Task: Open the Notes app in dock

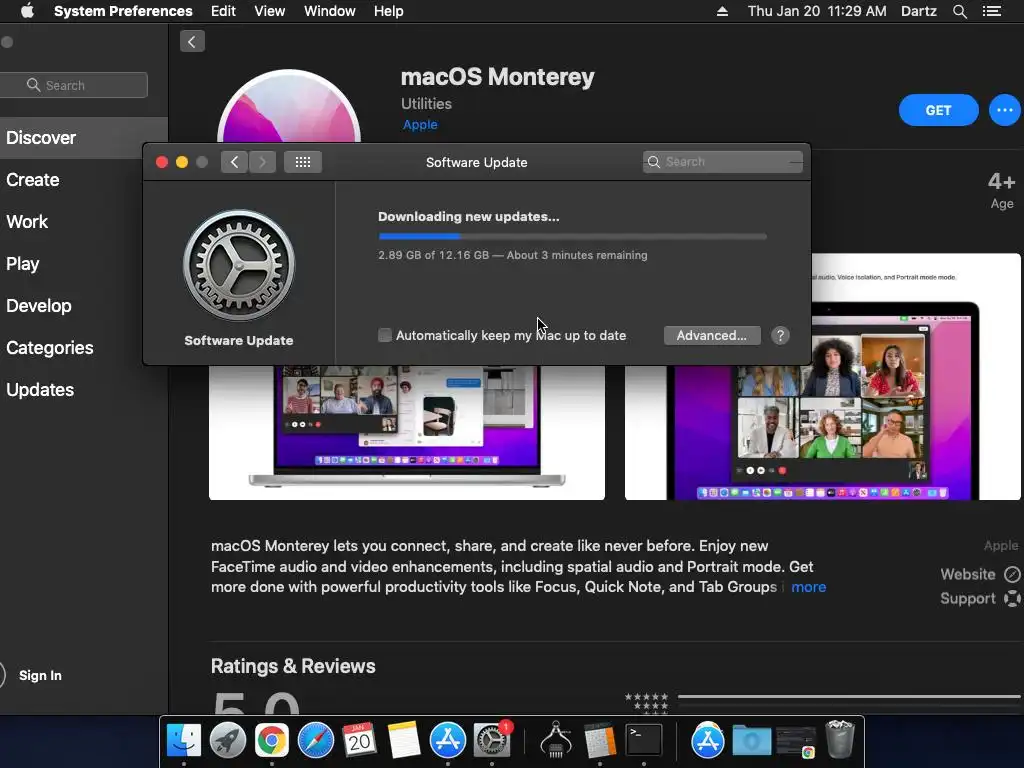Action: [404, 741]
